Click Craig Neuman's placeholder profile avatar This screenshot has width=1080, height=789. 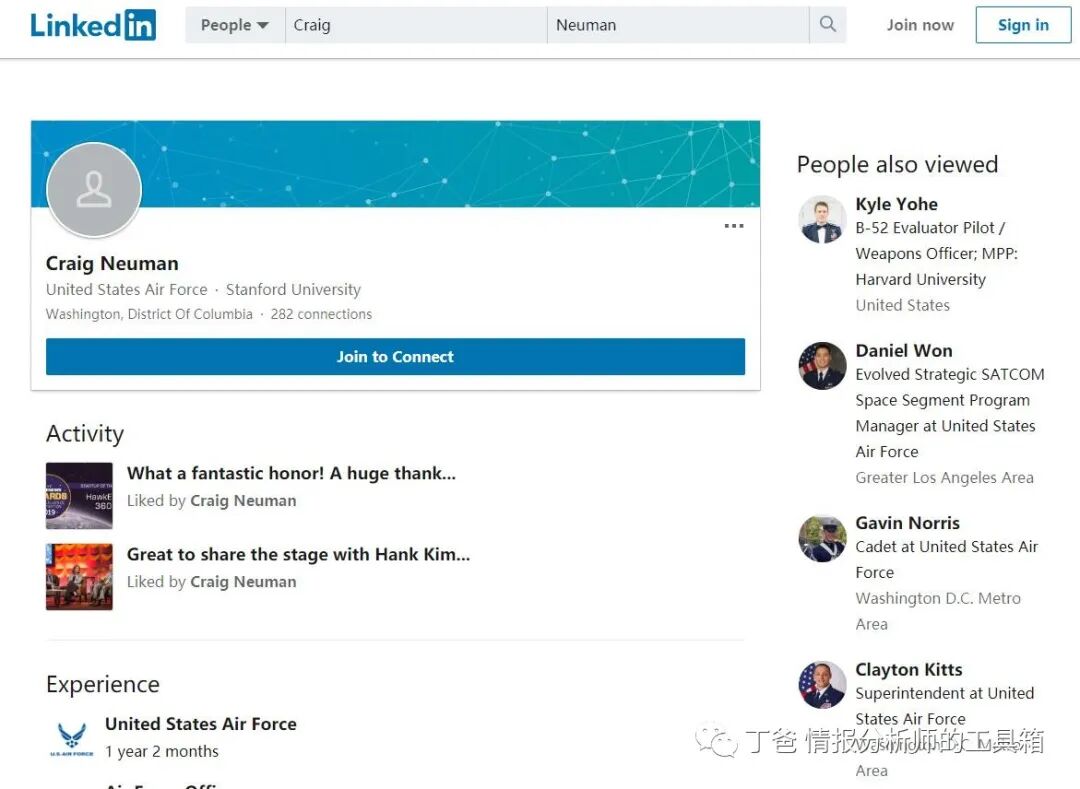point(94,190)
